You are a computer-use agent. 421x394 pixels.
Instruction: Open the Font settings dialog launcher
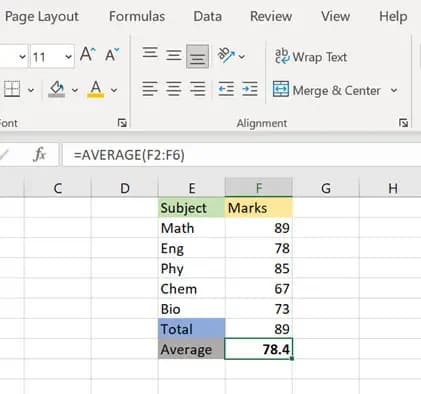click(x=122, y=123)
